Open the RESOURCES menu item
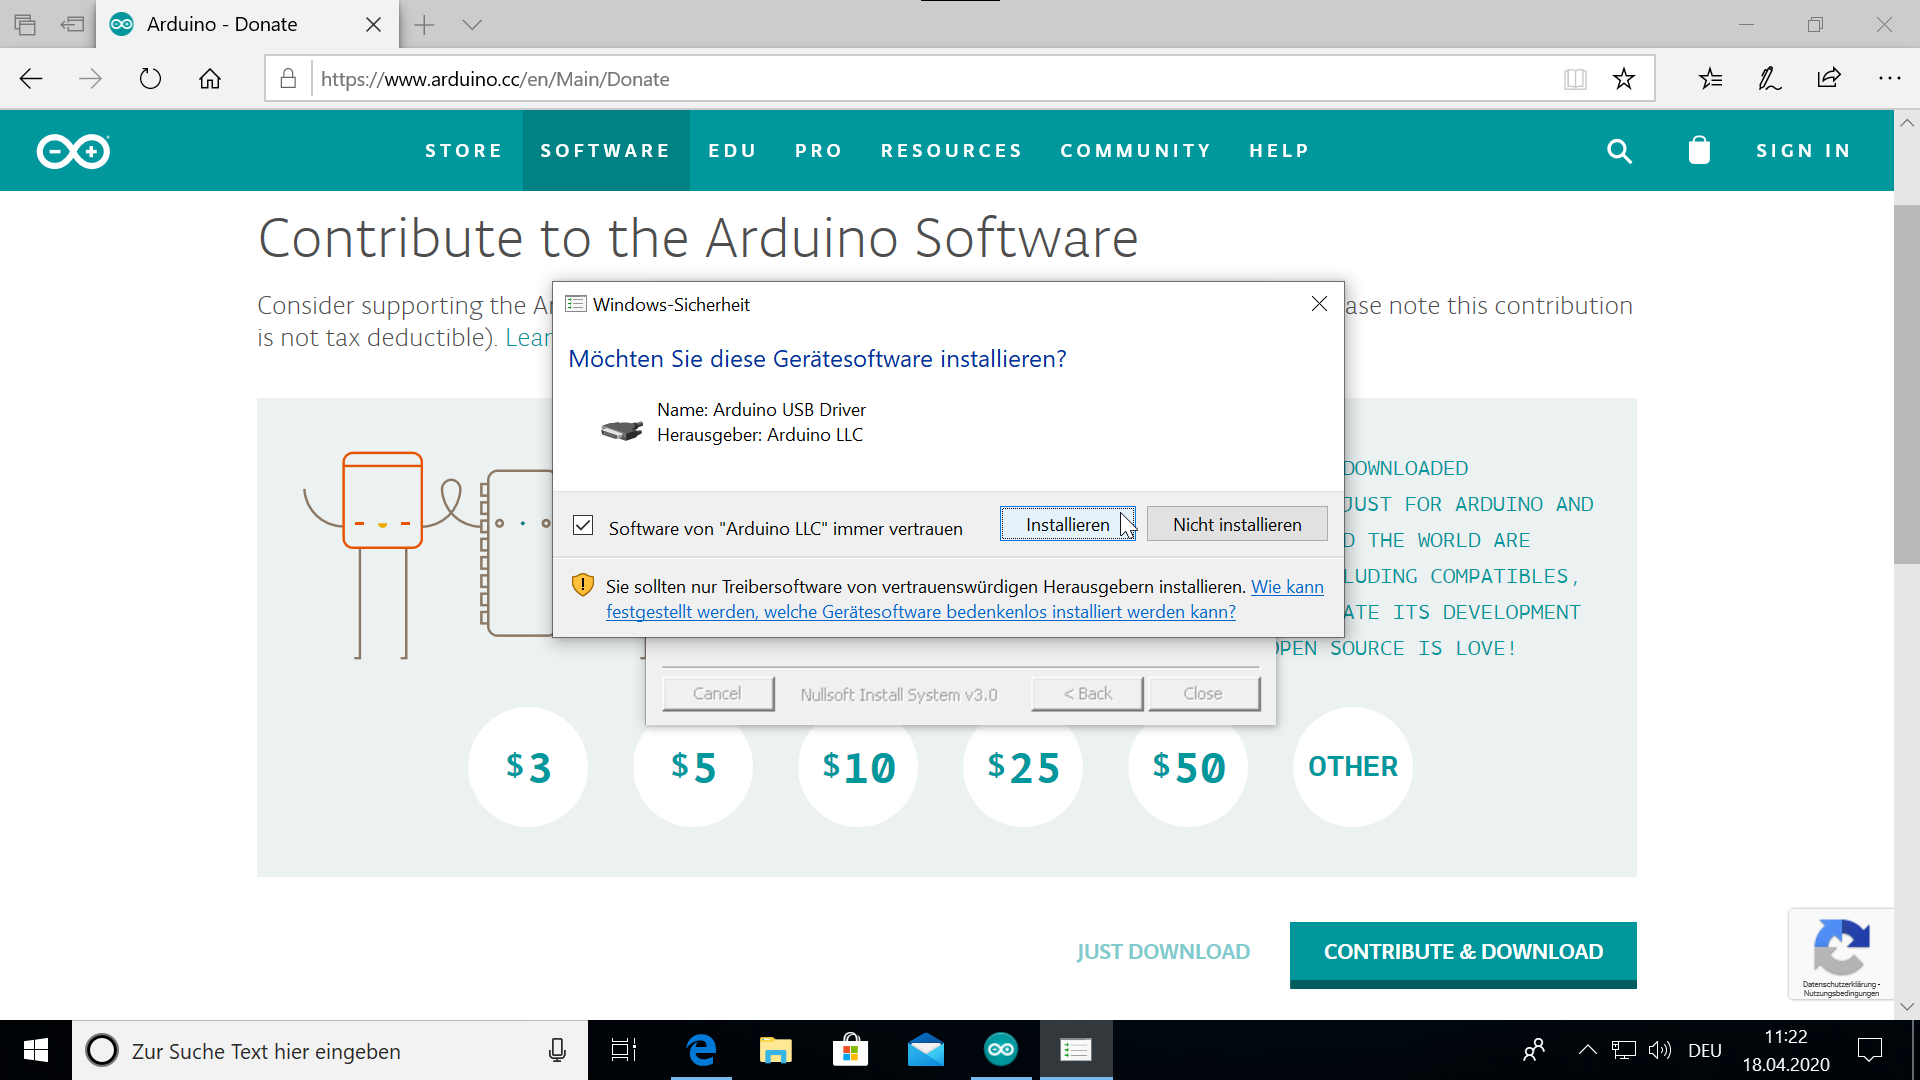 [x=952, y=151]
